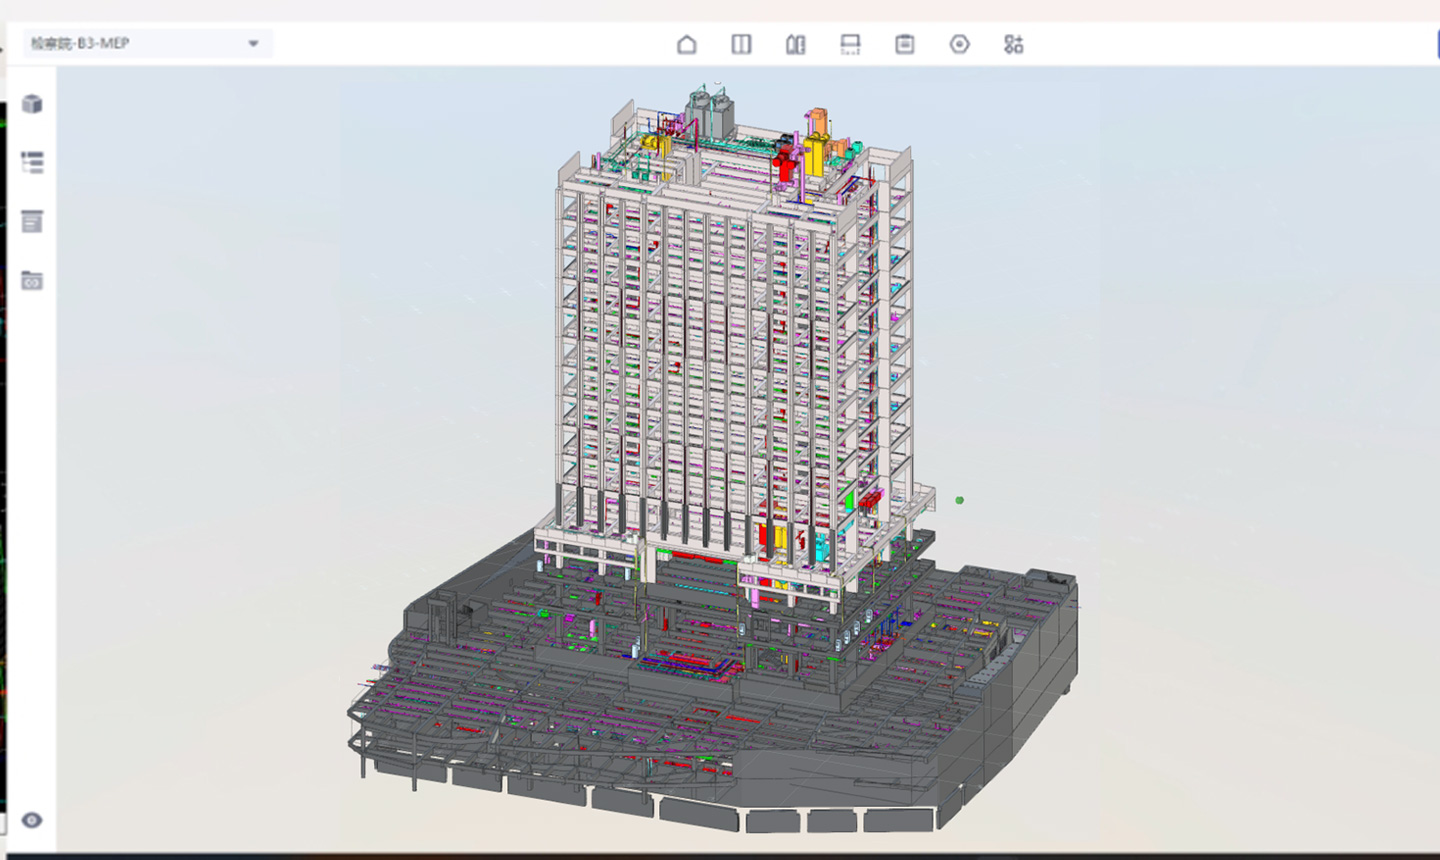Toggle the eye visibility icon at bottom left
1440x860 pixels.
pos(31,820)
